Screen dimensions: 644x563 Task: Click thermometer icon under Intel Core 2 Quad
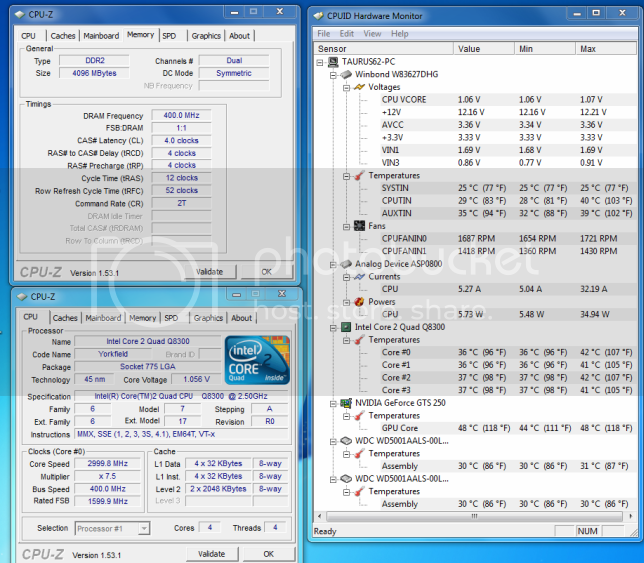tap(359, 340)
